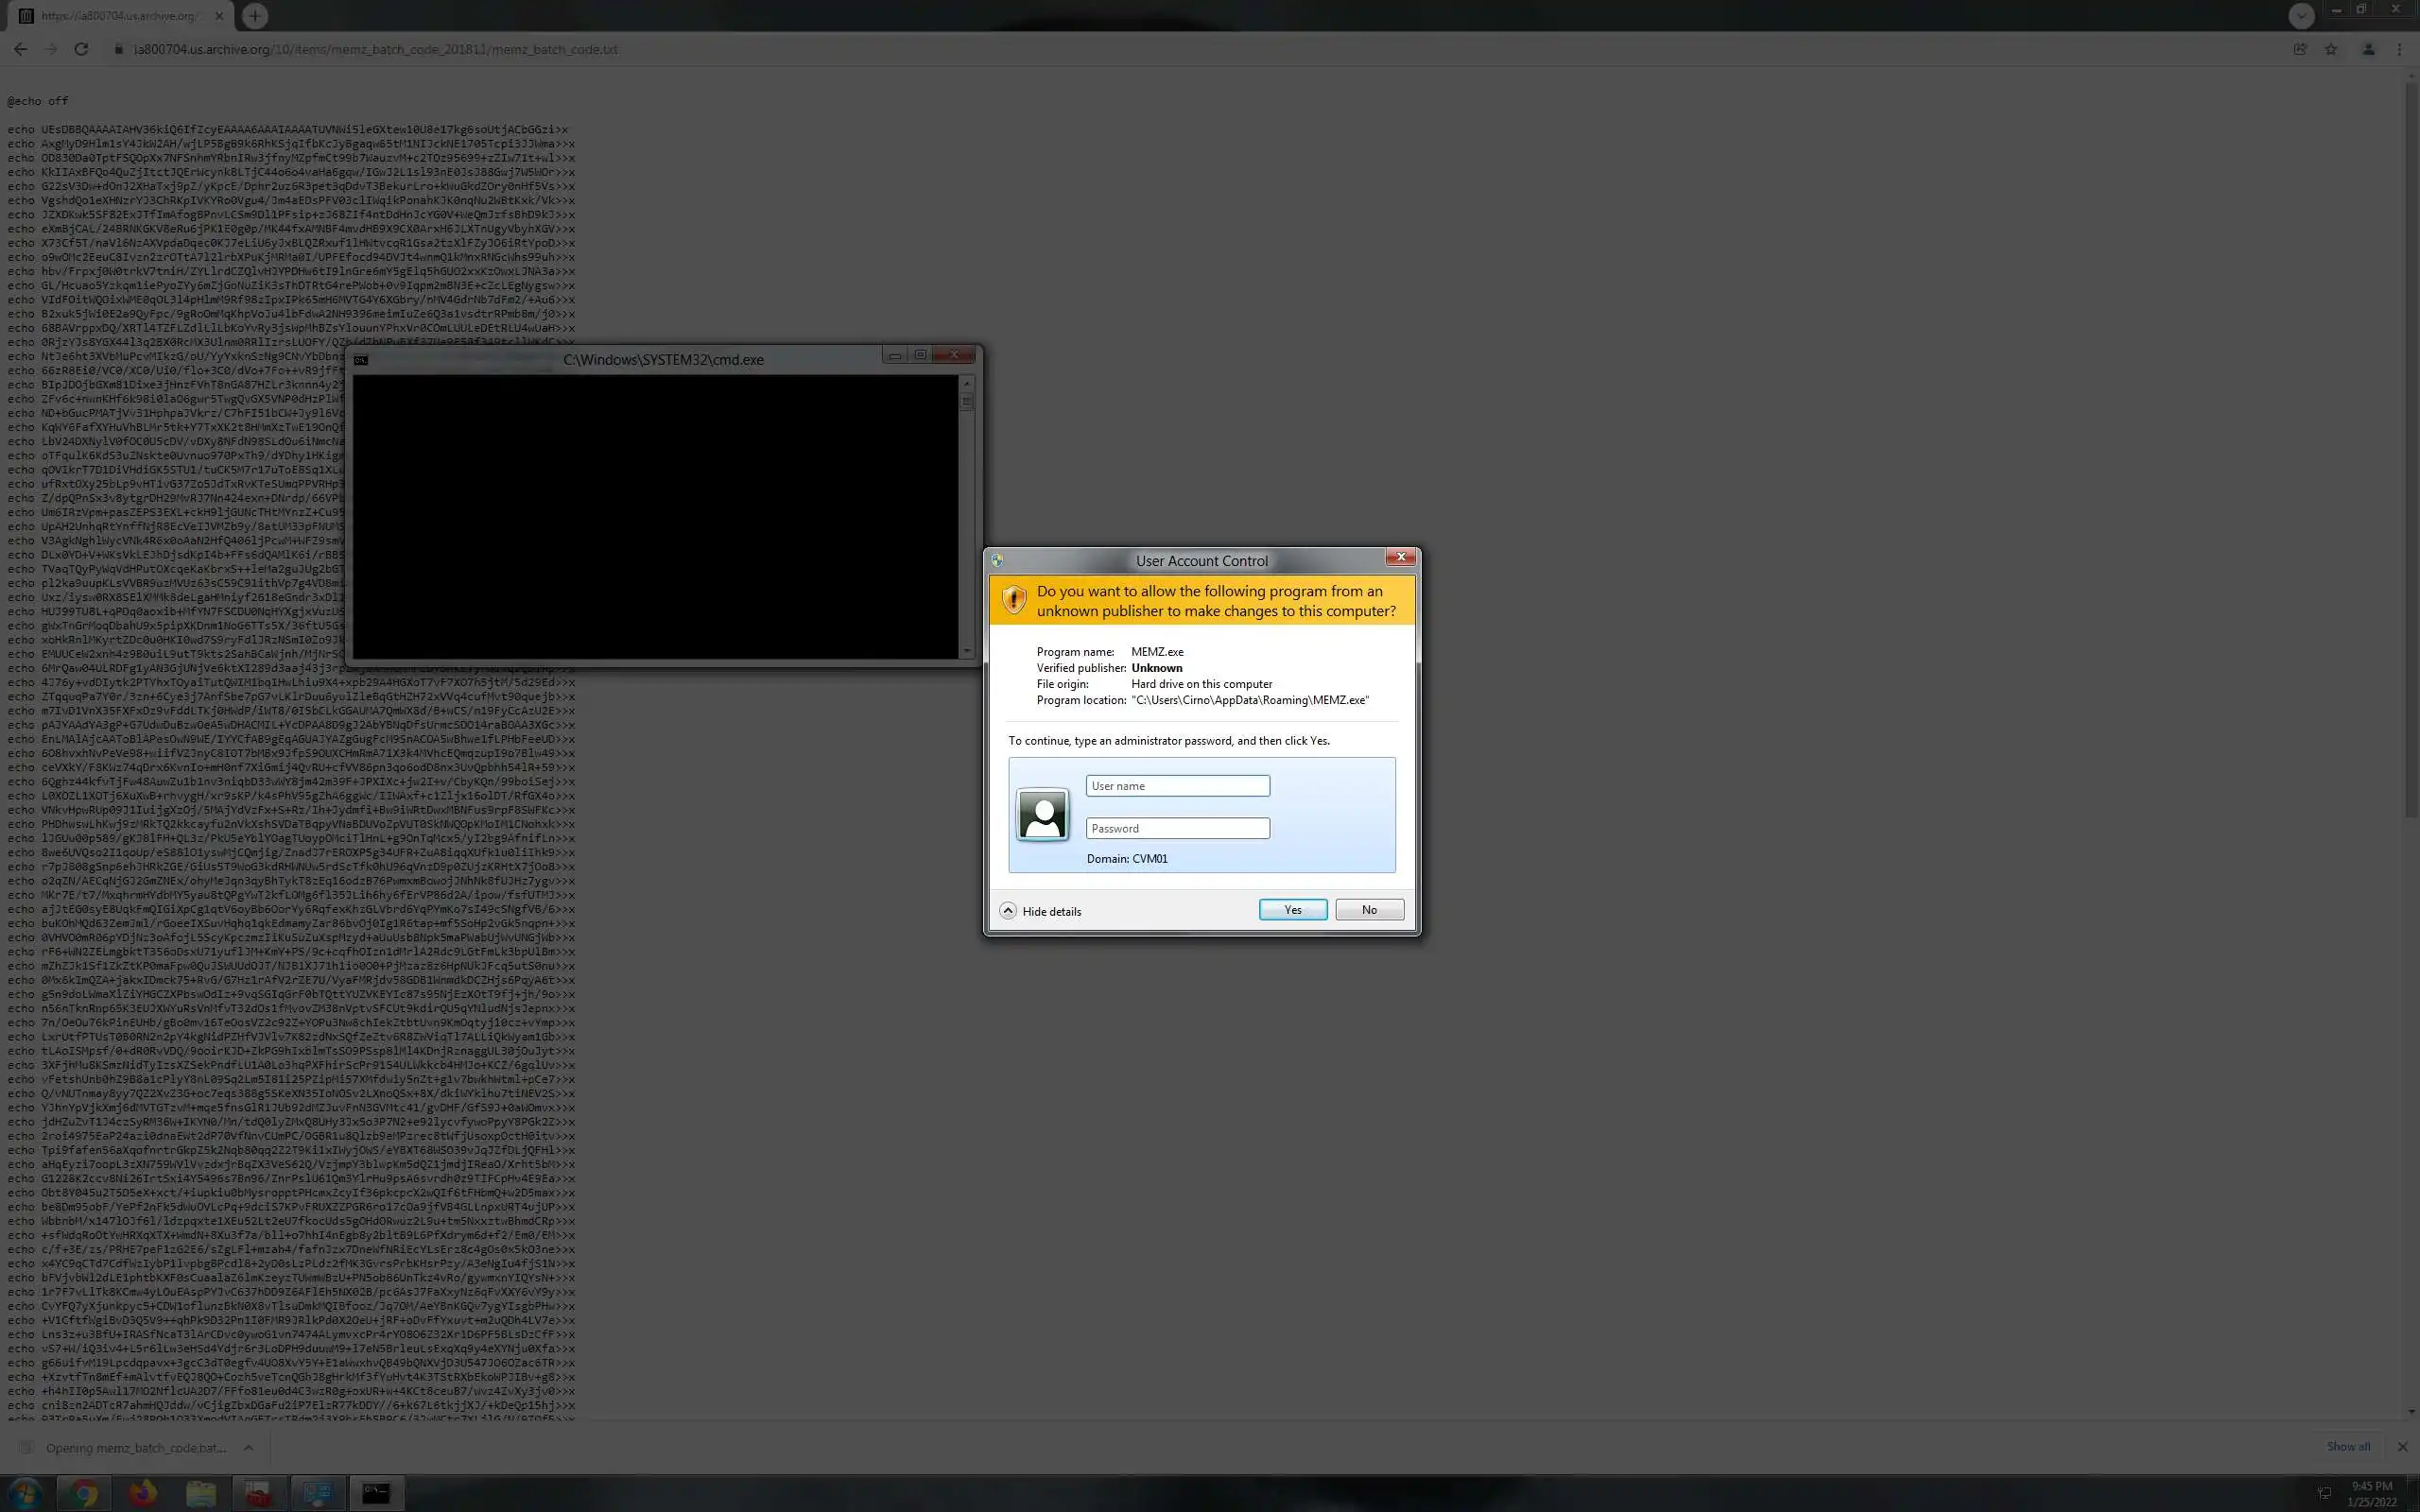Open a new tab with plus button
This screenshot has height=1512, width=2420.
tap(255, 15)
